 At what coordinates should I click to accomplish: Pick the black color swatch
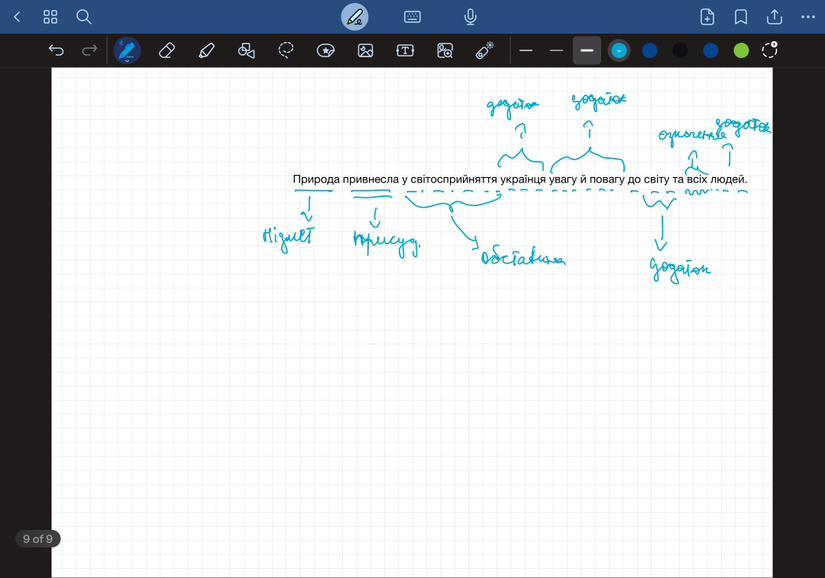click(680, 50)
